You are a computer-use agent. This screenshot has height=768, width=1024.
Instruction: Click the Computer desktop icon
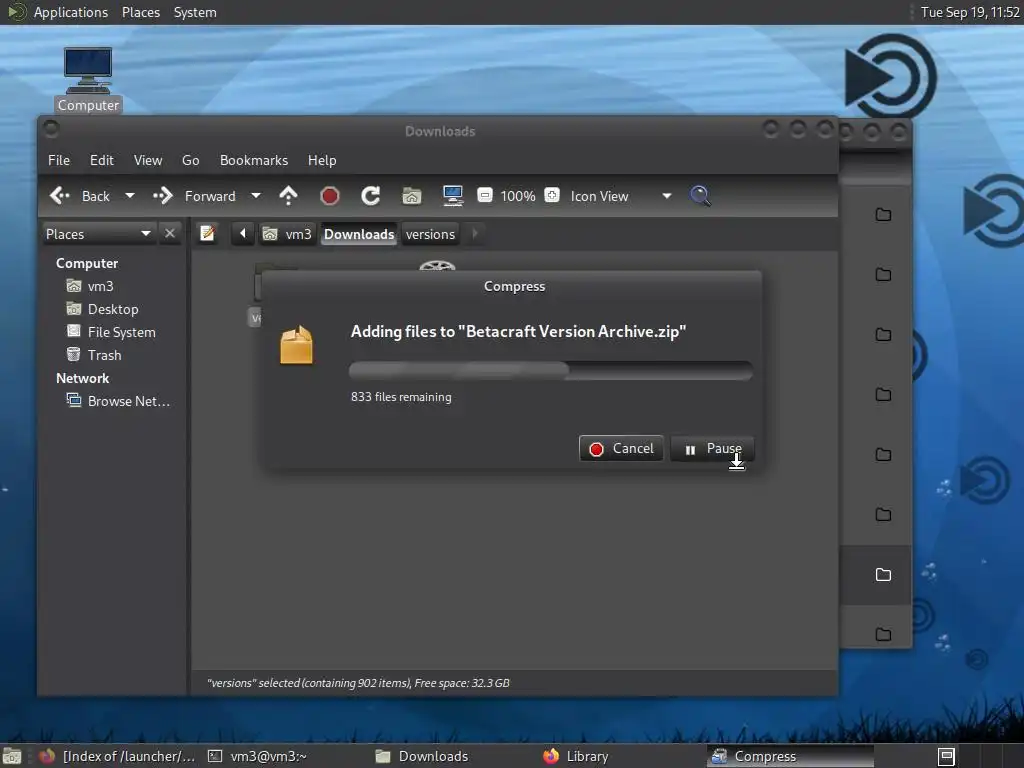(88, 80)
